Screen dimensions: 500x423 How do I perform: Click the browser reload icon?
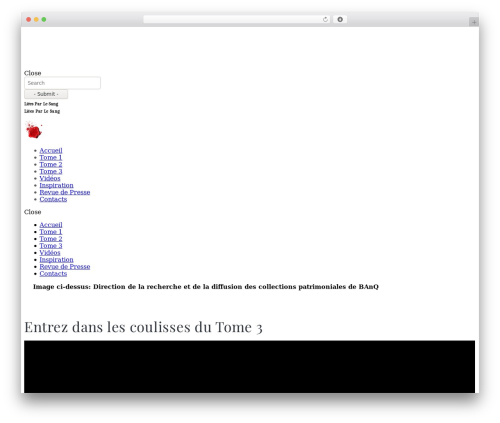coord(325,19)
